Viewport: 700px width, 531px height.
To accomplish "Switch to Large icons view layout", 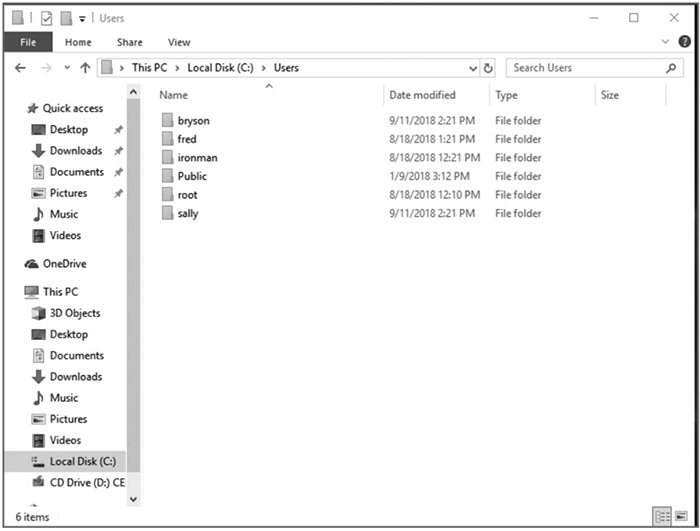I will point(680,516).
